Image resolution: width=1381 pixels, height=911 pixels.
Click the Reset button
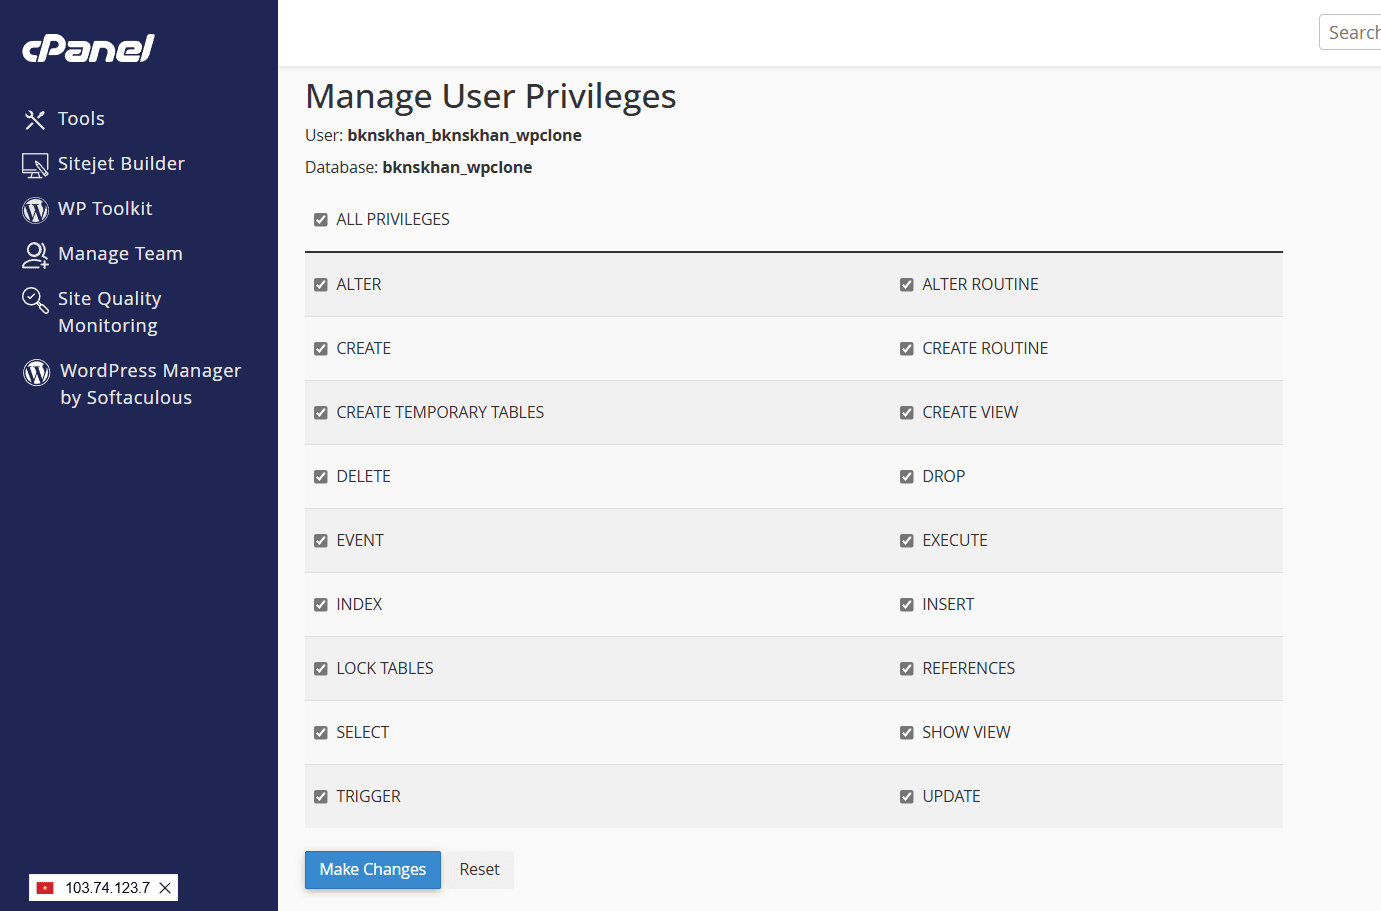point(479,870)
